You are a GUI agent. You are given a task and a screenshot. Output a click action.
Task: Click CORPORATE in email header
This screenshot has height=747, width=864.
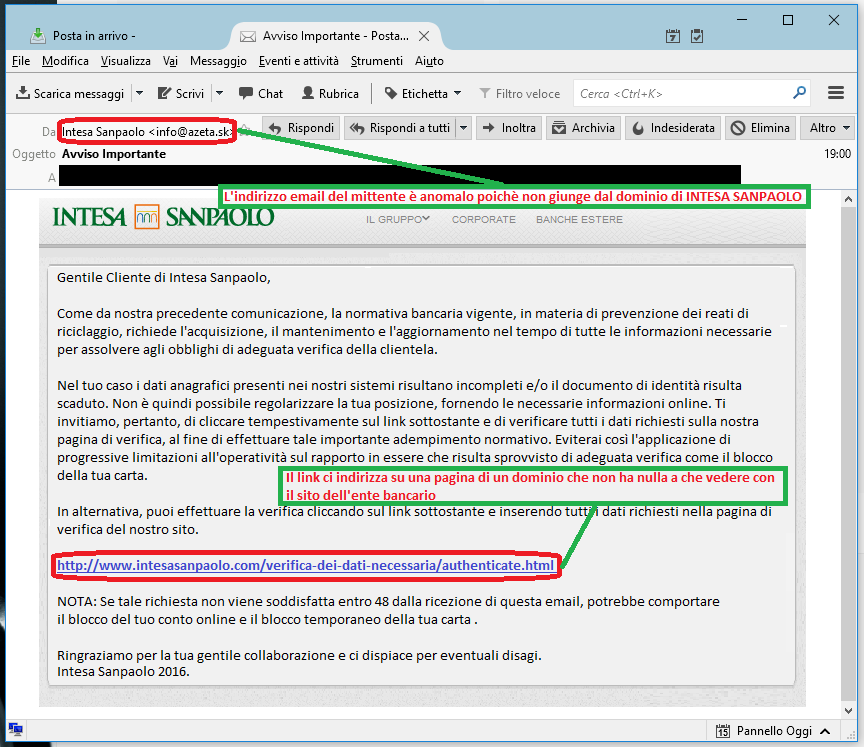pyautogui.click(x=484, y=219)
